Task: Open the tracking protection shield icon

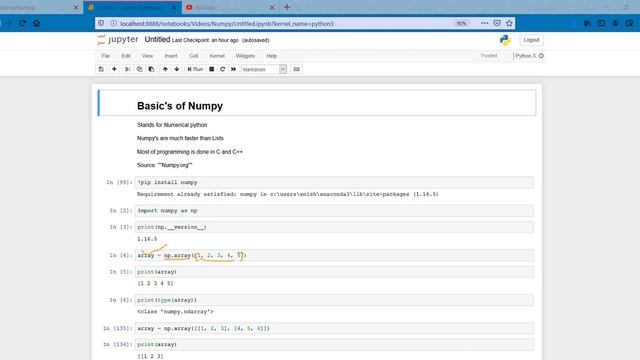Action: pyautogui.click(x=101, y=23)
